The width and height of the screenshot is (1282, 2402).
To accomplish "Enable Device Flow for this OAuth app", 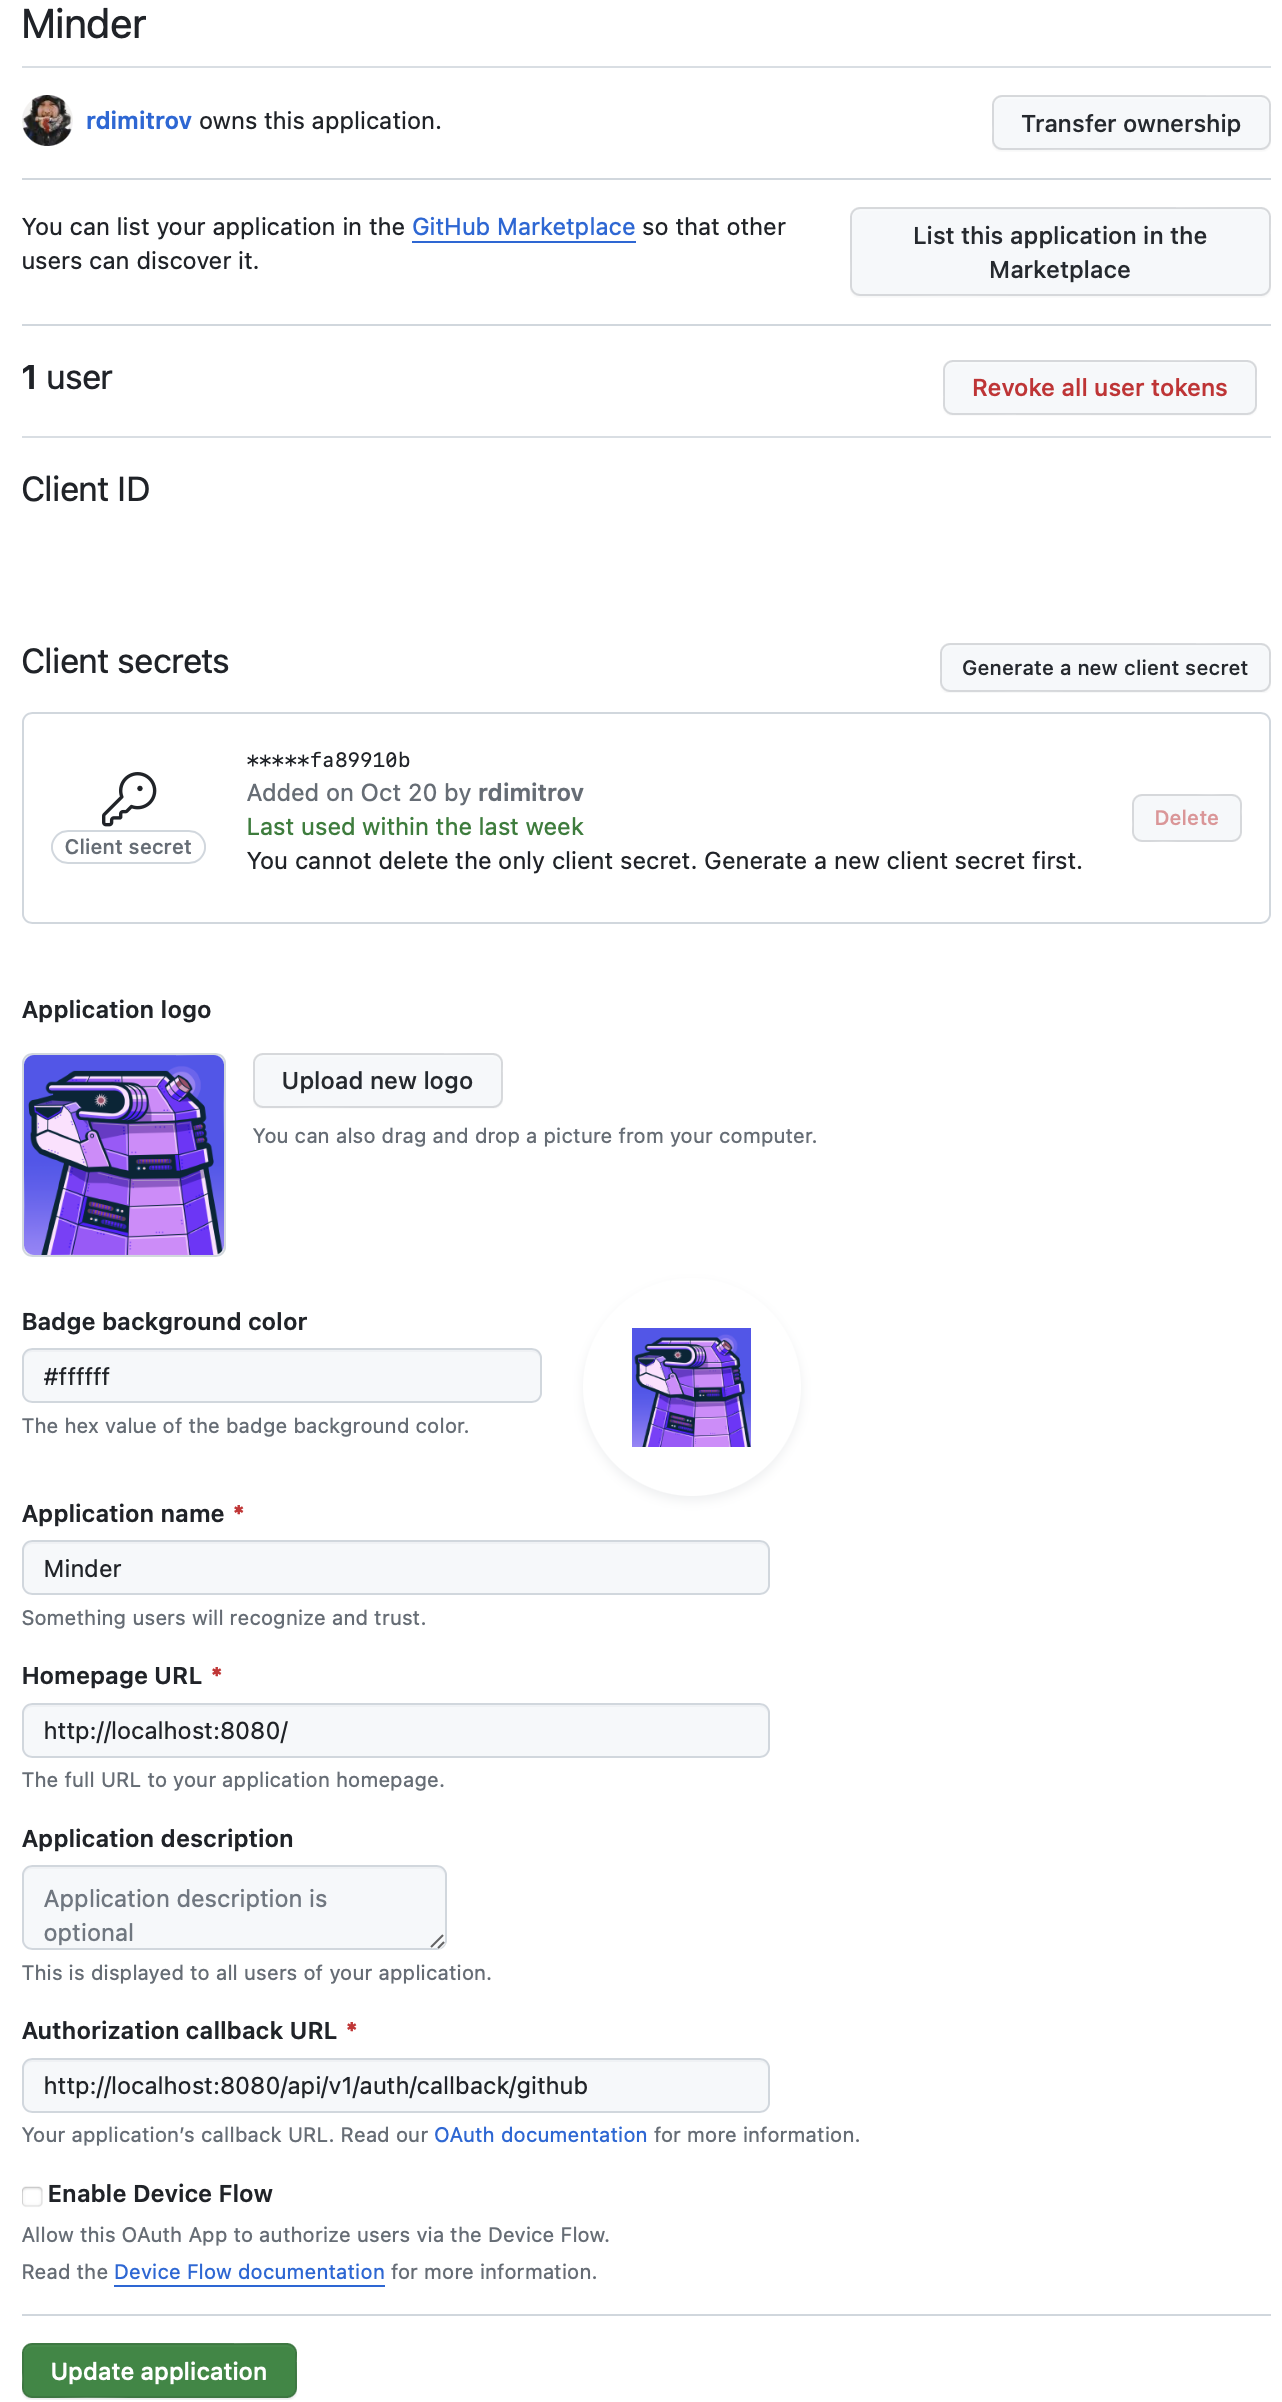I will (x=31, y=2194).
